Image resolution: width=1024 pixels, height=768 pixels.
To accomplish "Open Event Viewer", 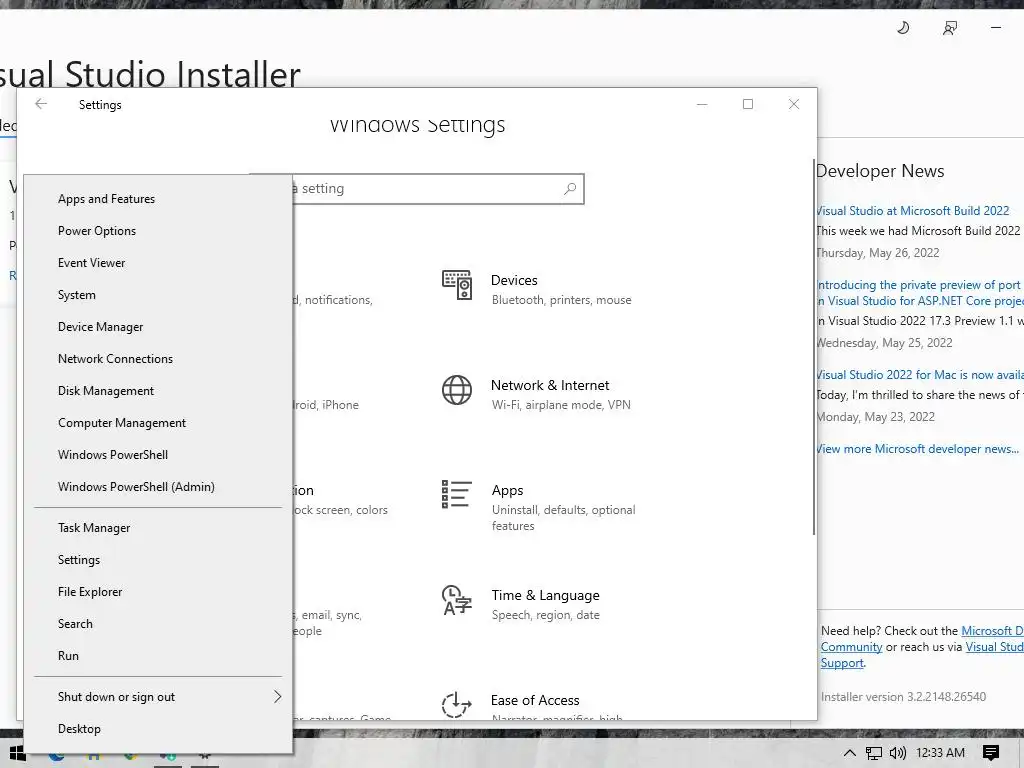I will tap(158, 263).
